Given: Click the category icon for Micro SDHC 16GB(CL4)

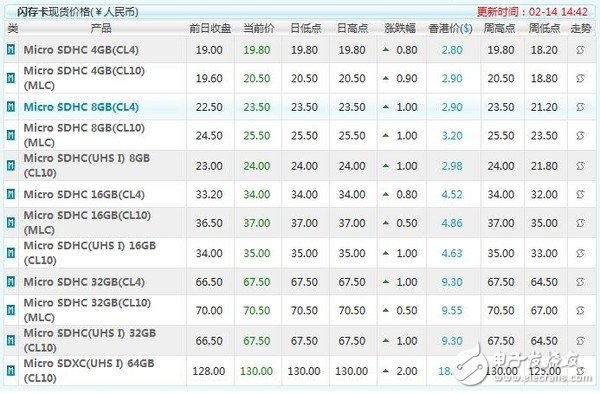Looking at the screenshot, I should [x=11, y=194].
